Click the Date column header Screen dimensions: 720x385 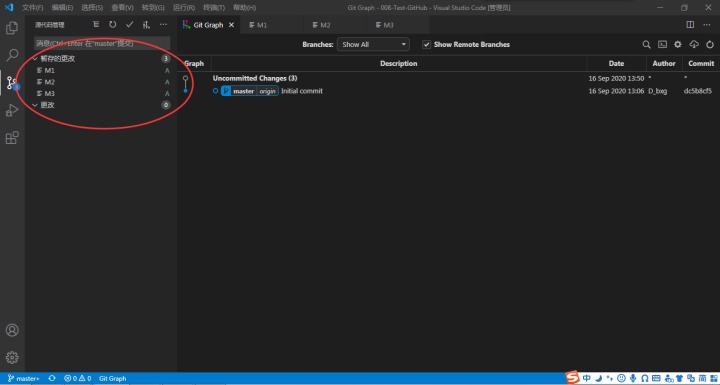click(x=616, y=63)
